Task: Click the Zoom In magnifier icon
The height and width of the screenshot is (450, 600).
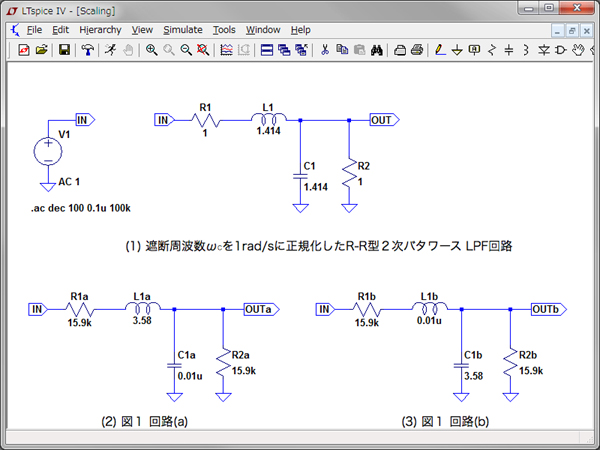Action: click(151, 50)
